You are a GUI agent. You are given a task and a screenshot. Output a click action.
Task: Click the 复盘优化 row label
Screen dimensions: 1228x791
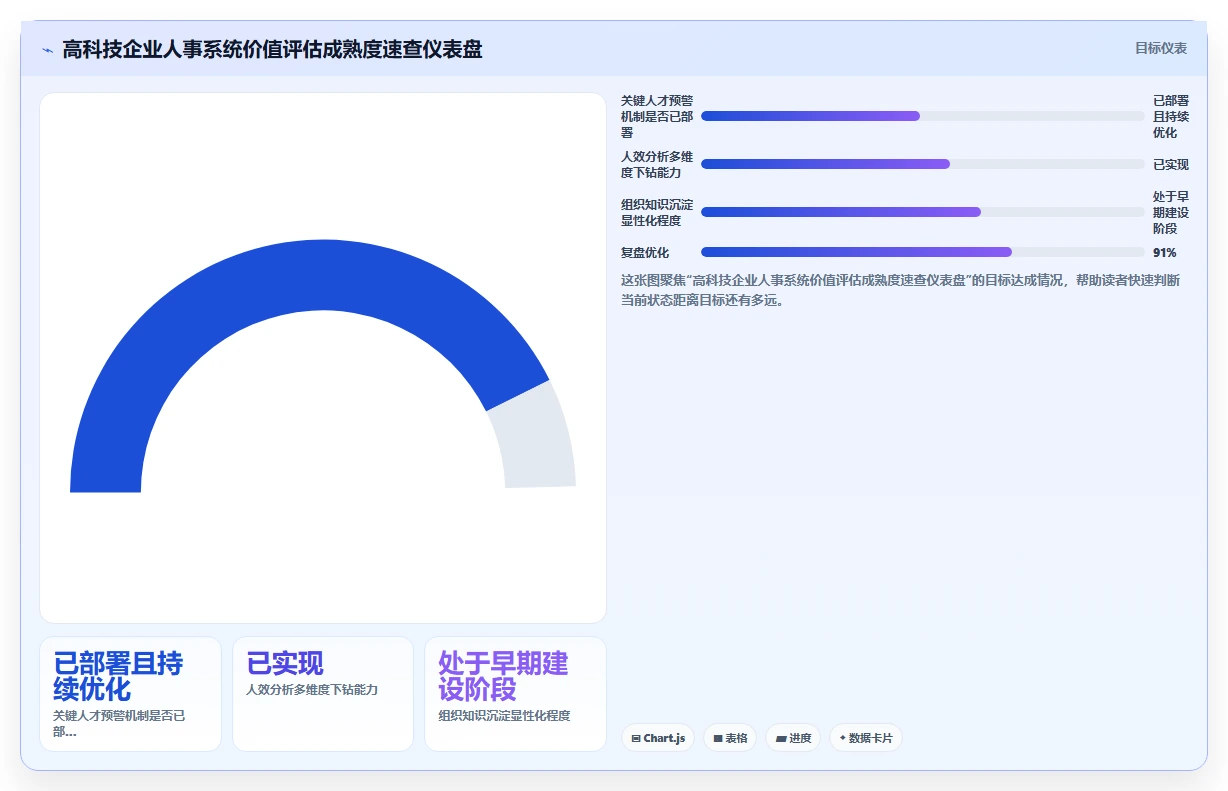coord(645,252)
